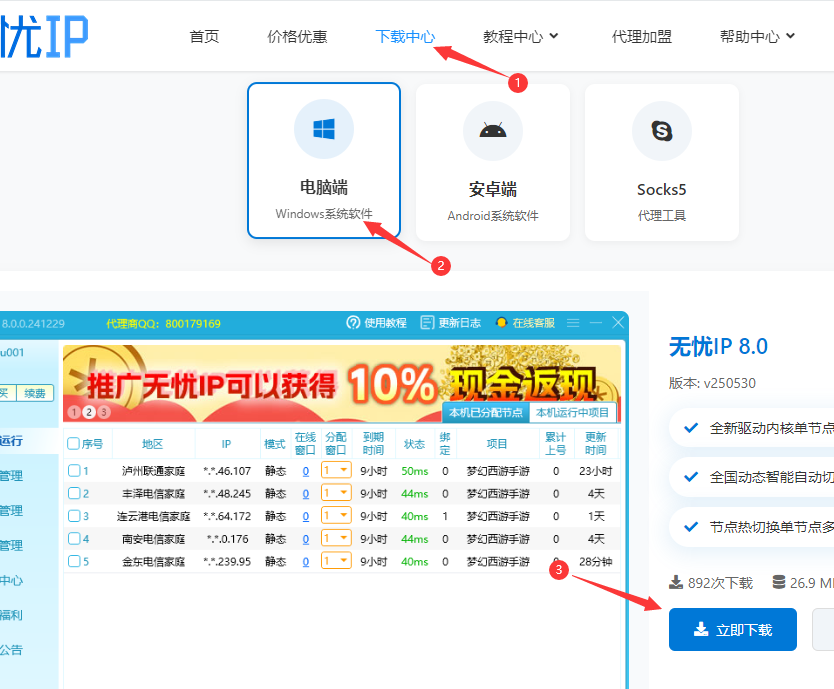Click the 项目 column header
The height and width of the screenshot is (689, 834).
(497, 444)
